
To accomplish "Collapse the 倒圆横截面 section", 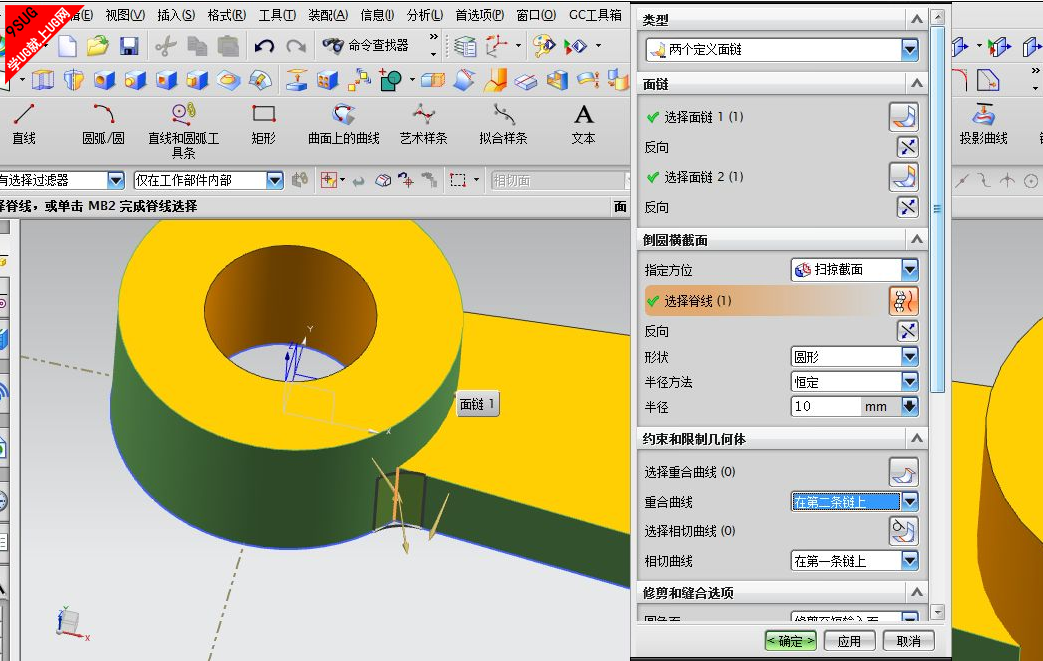I will (x=917, y=239).
